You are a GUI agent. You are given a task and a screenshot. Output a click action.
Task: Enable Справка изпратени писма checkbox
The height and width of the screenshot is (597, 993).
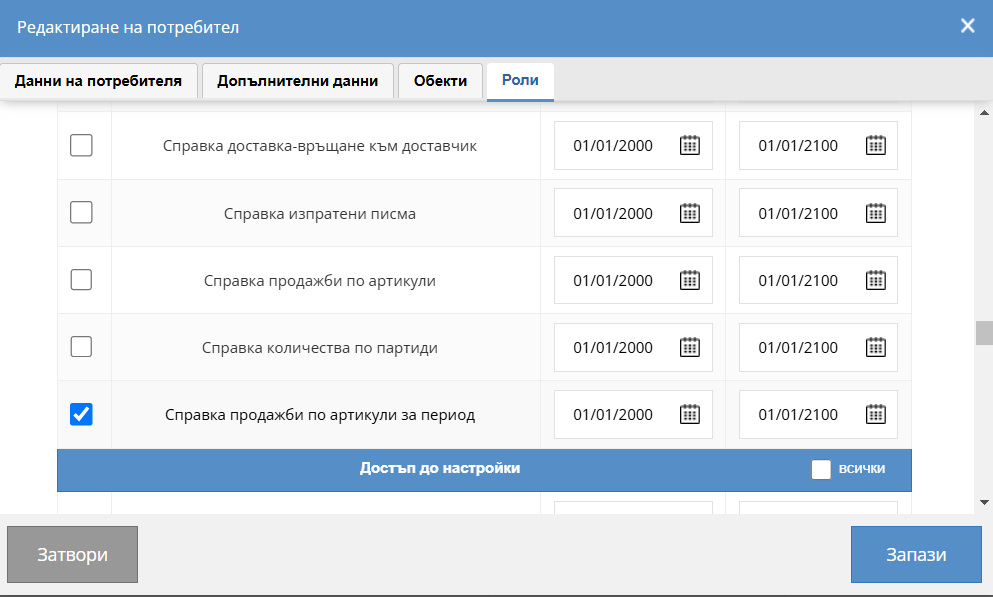pyautogui.click(x=81, y=213)
